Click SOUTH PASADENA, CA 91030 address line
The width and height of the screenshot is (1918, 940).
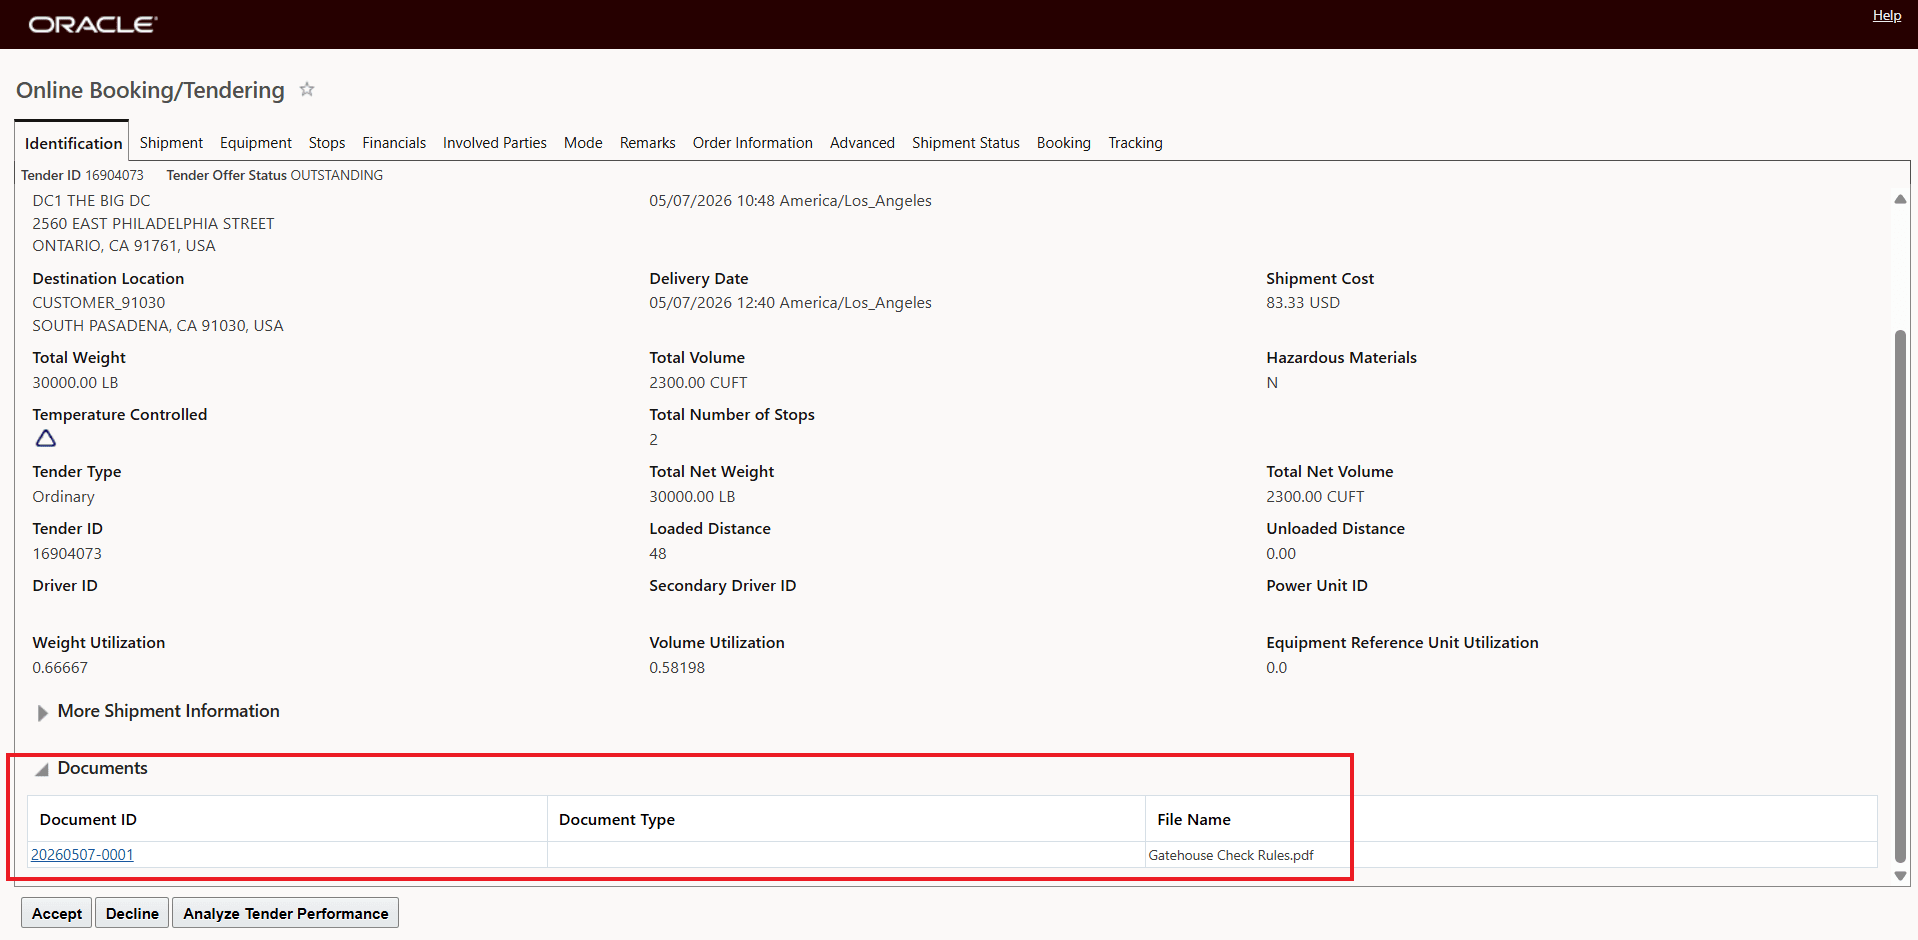(158, 326)
